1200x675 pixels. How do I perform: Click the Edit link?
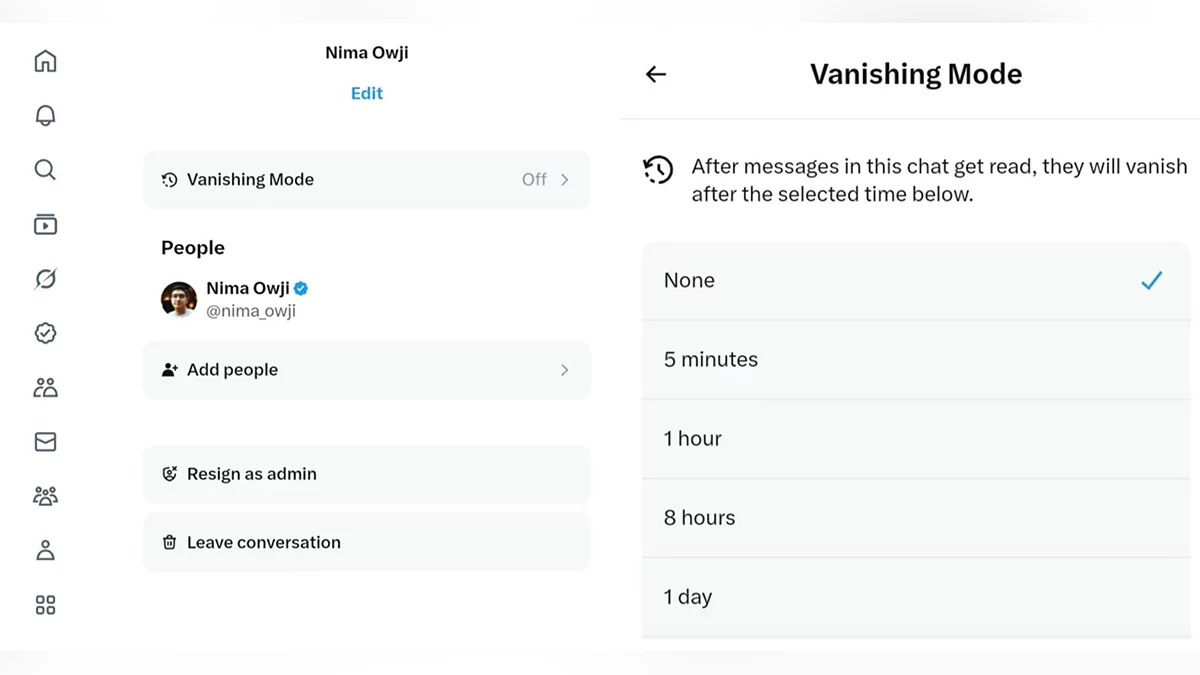pyautogui.click(x=366, y=93)
